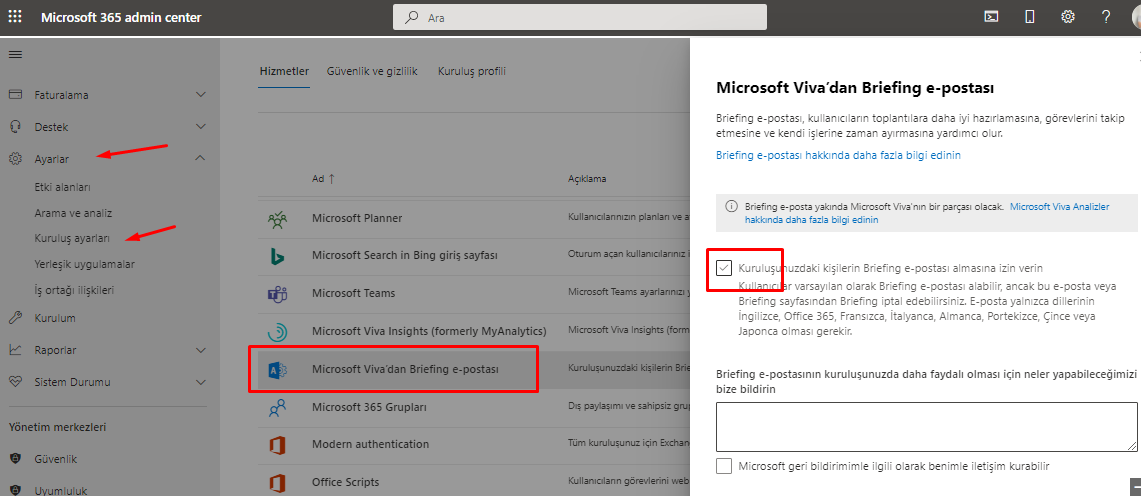Screen dimensions: 1141x496
Task: Click the Microsoft Planner service icon
Action: coord(277,217)
